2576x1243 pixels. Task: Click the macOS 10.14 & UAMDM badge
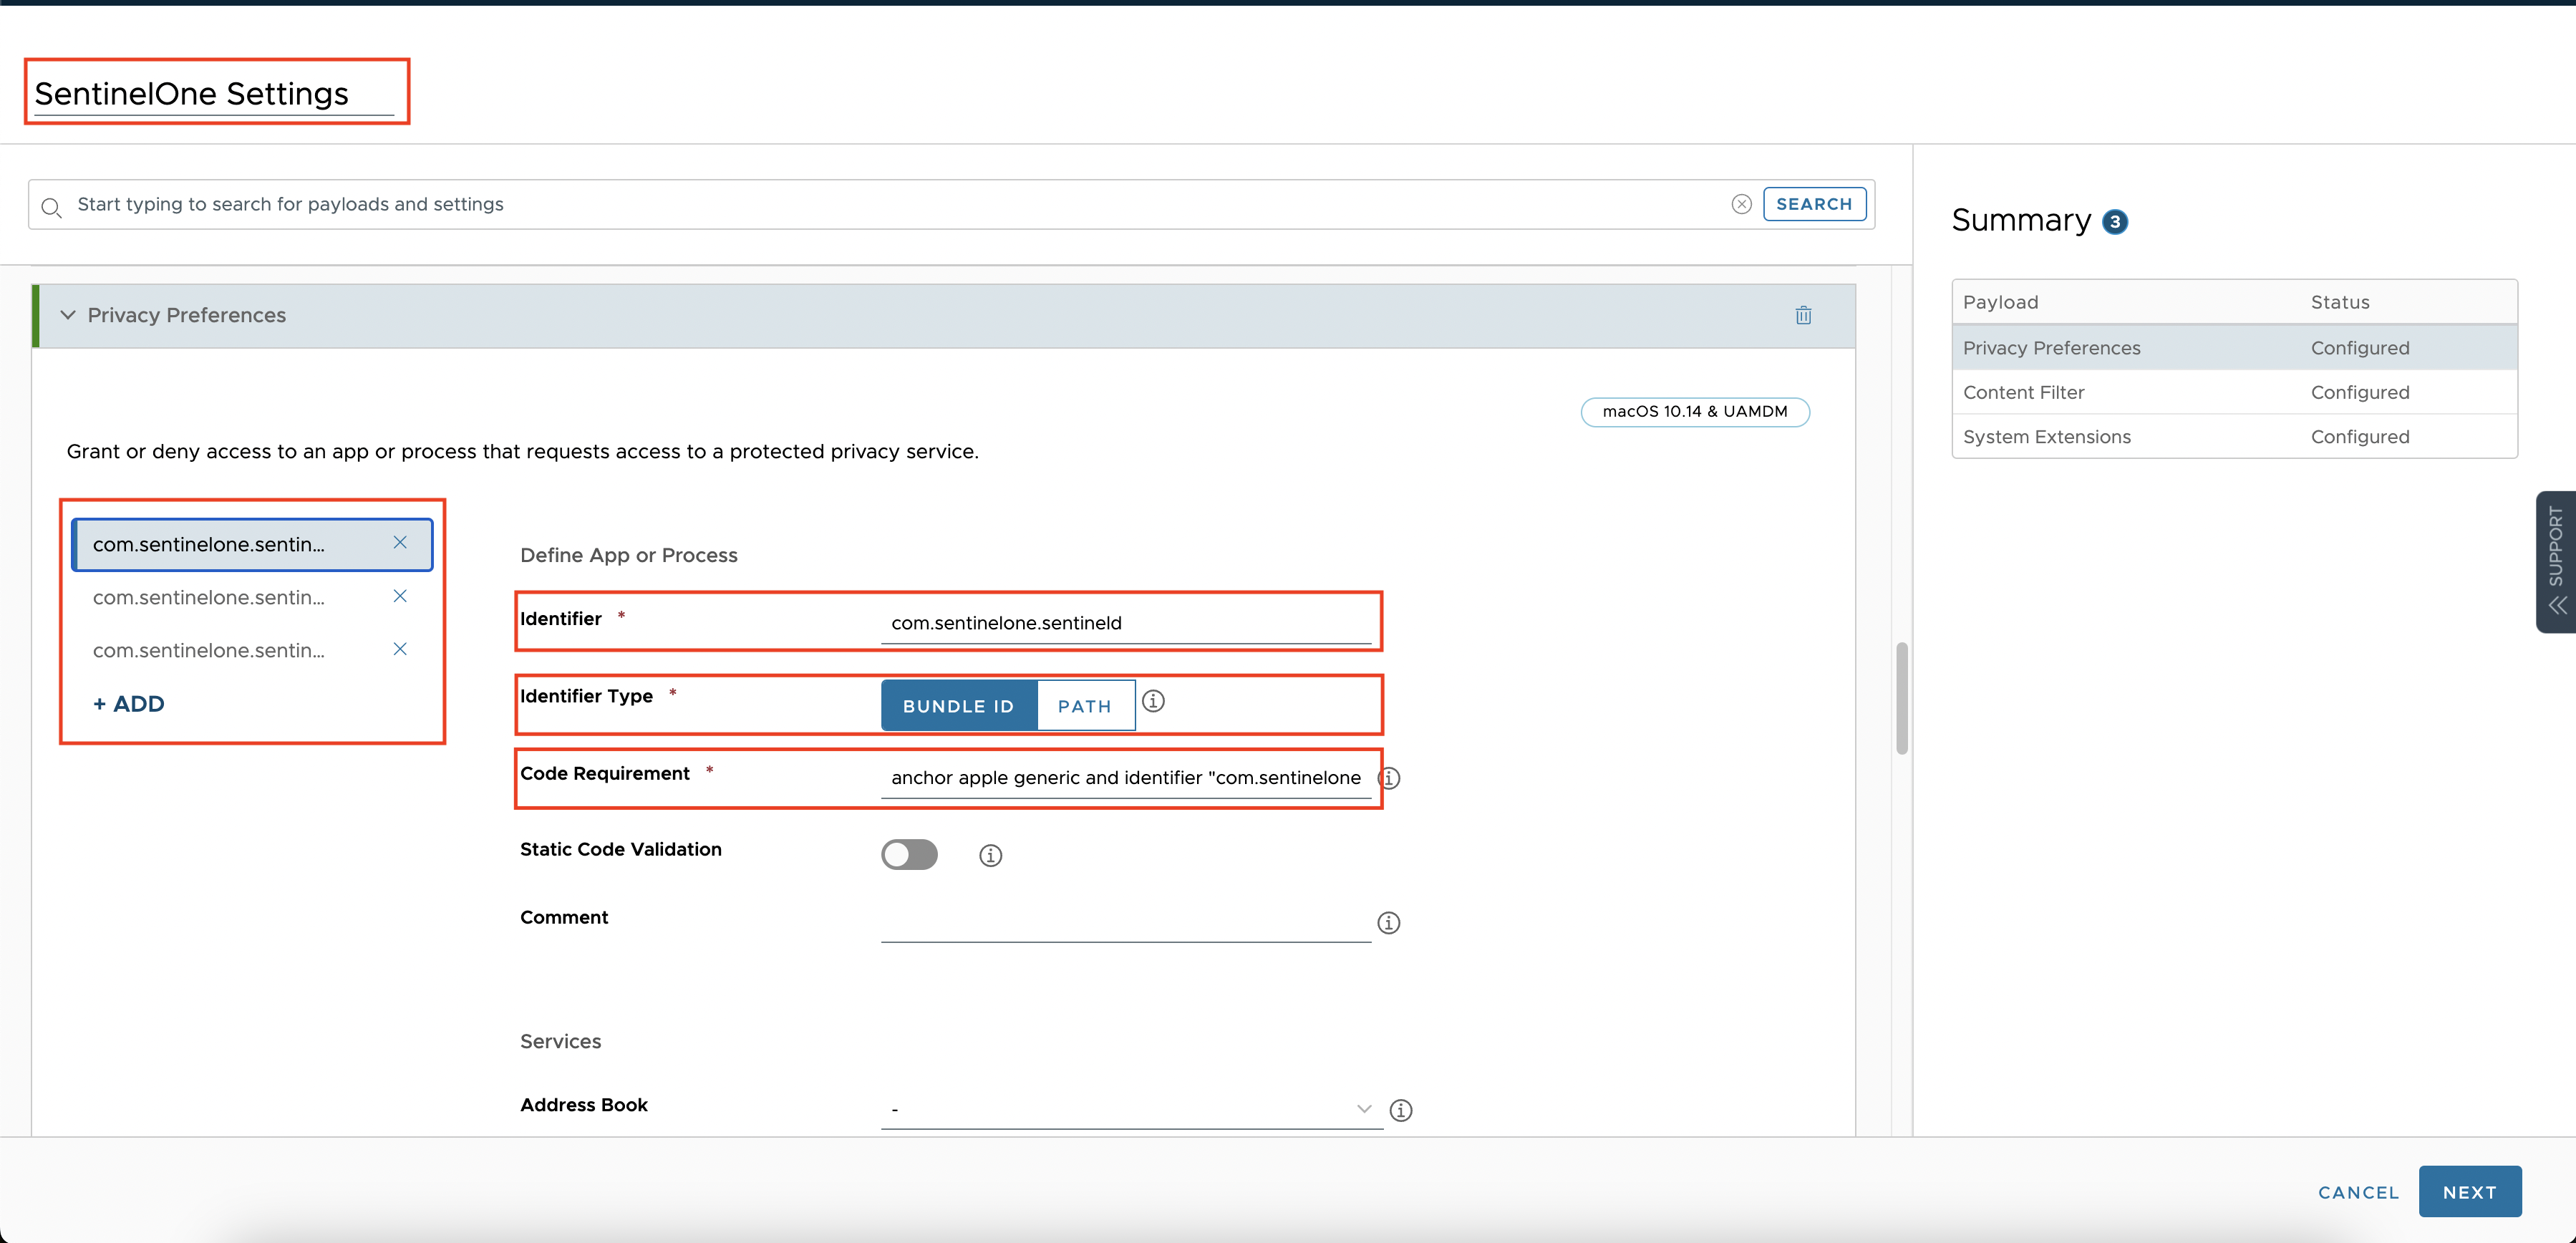coord(1694,412)
